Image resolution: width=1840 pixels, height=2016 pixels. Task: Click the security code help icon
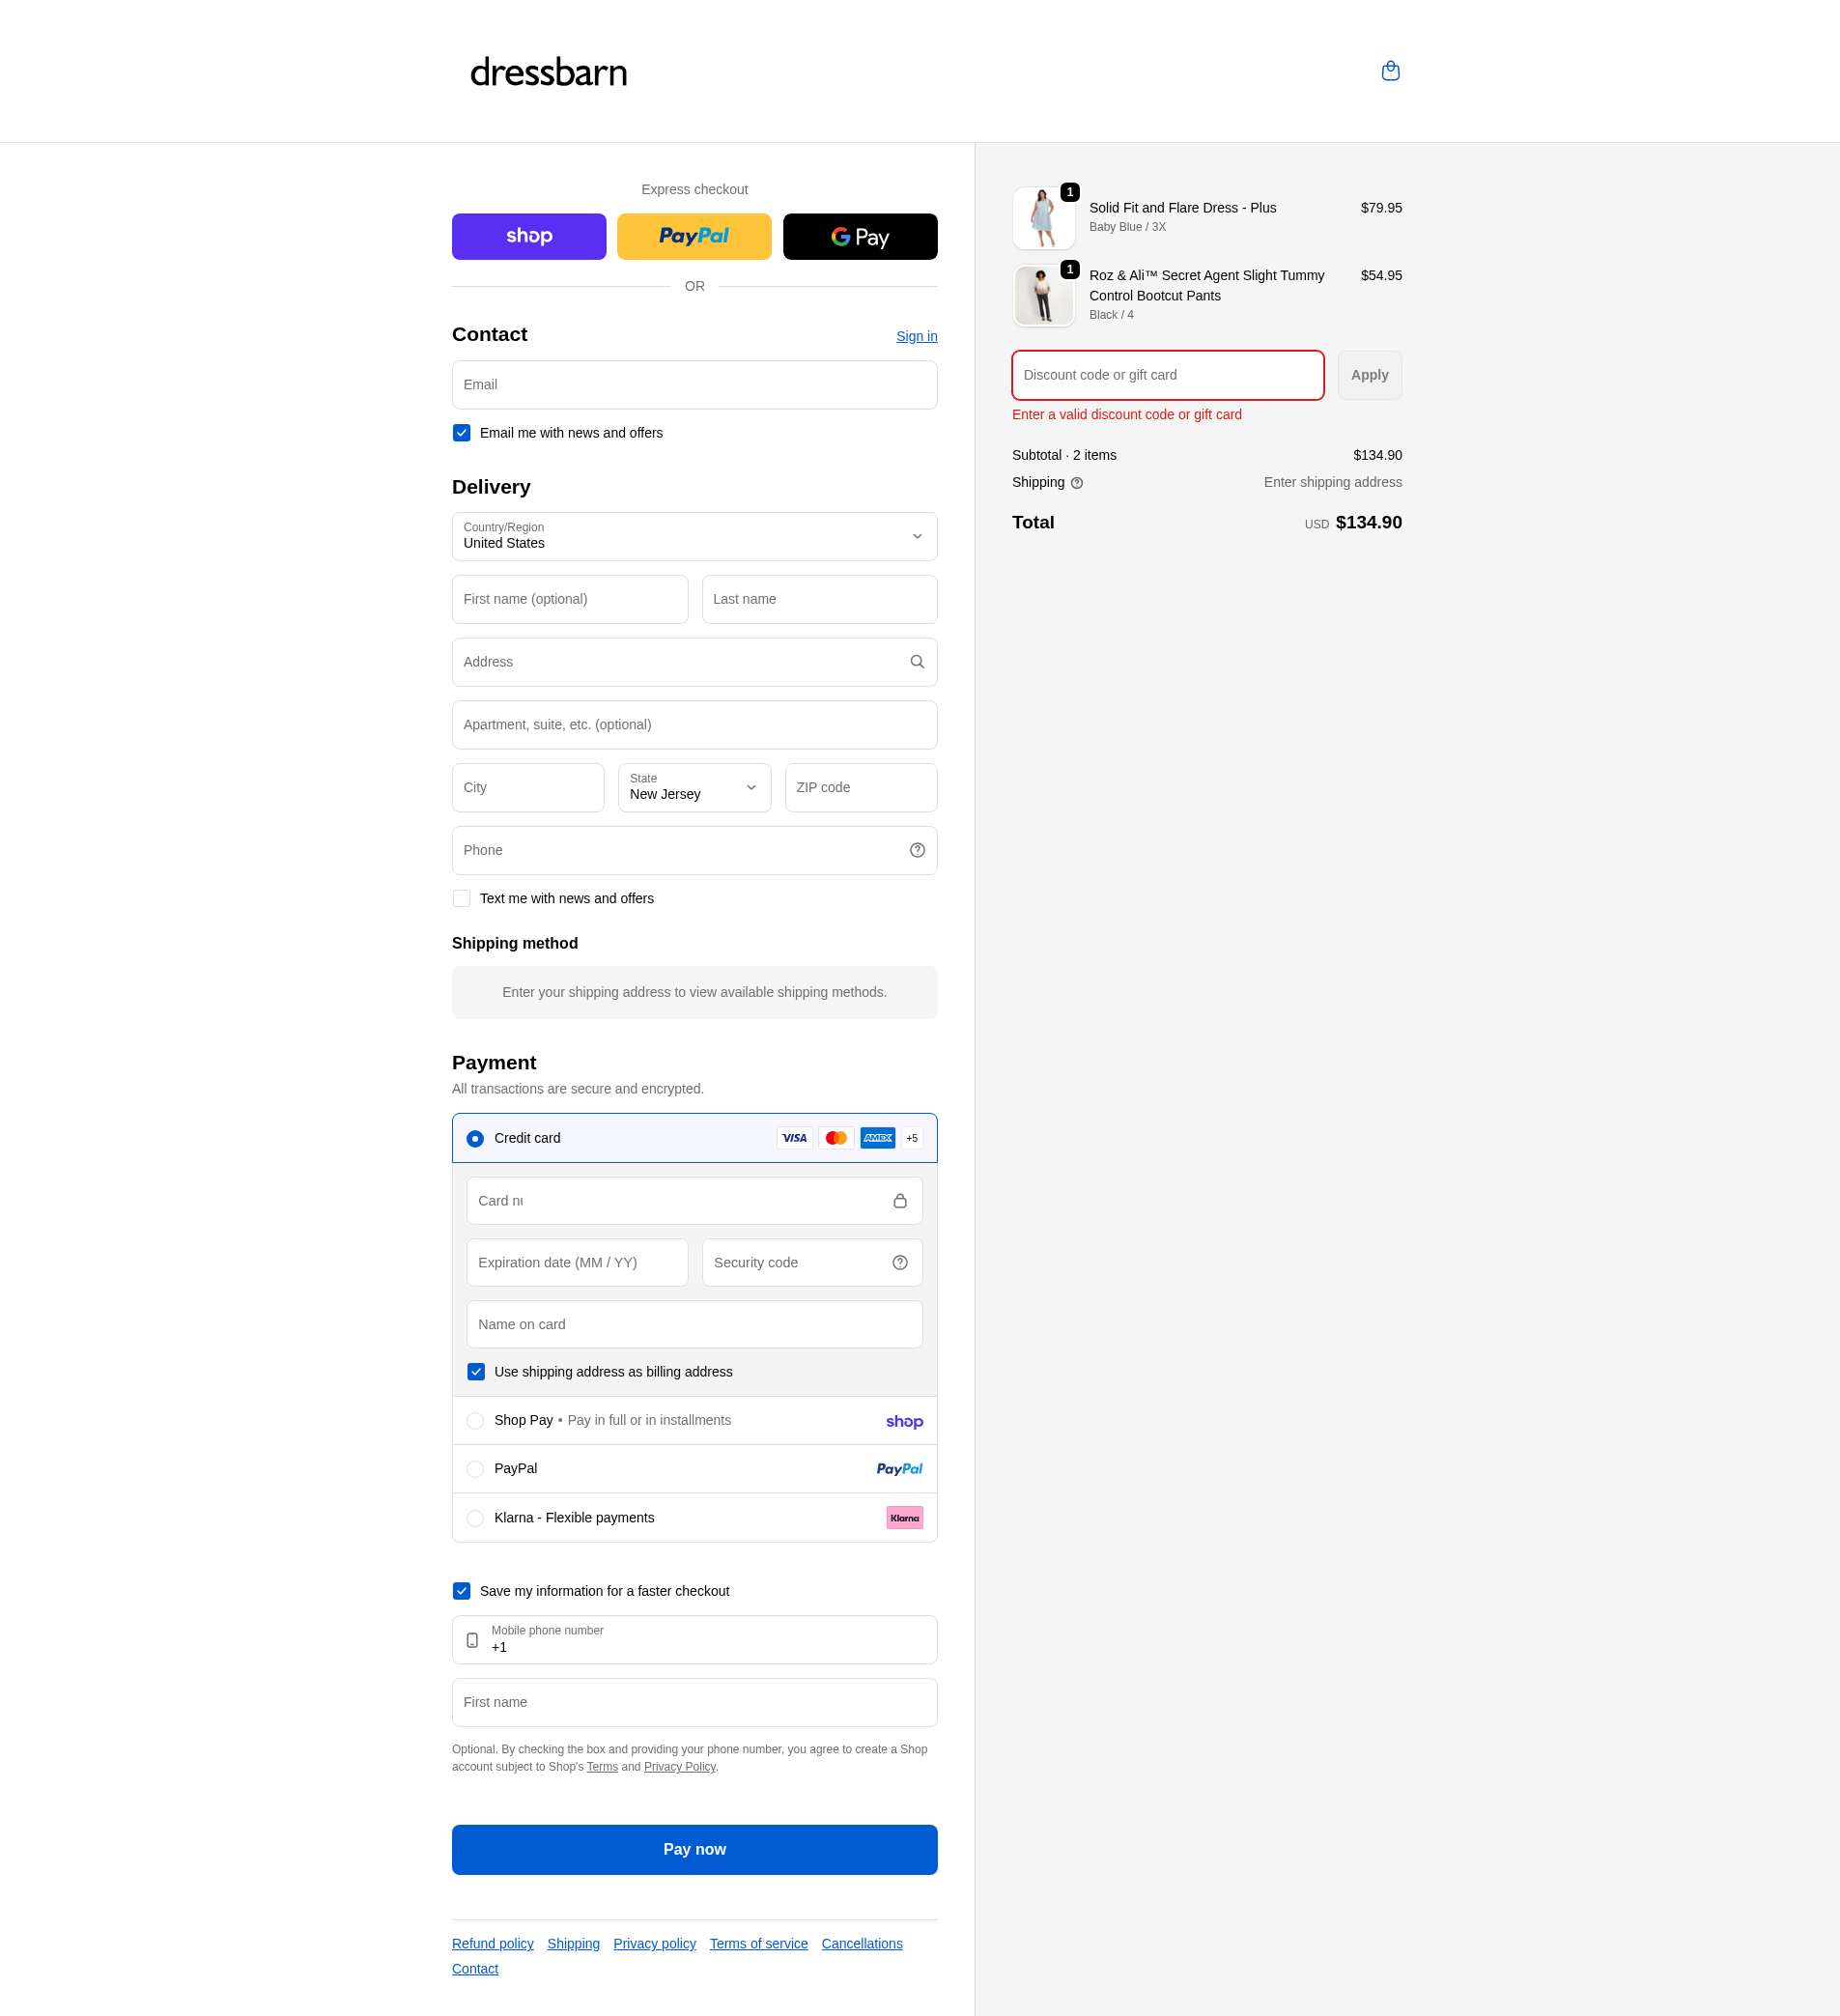[900, 1263]
